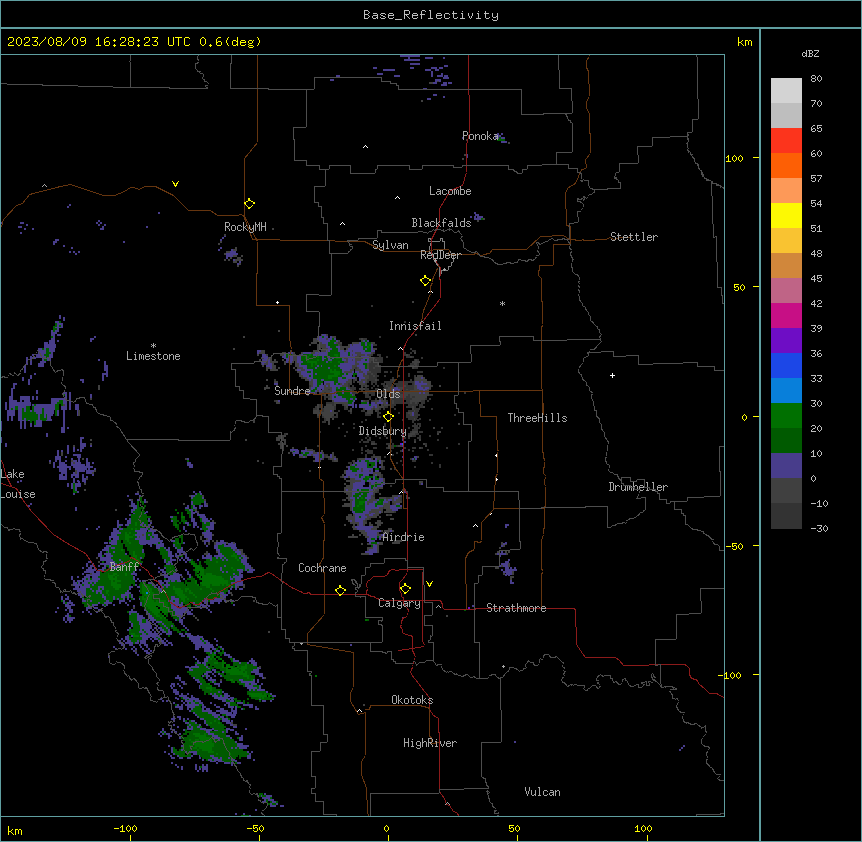Screen dimensions: 862x842
Task: Click the 2023/08/09 16:28:23 UTC timestamp
Action: click(99, 42)
